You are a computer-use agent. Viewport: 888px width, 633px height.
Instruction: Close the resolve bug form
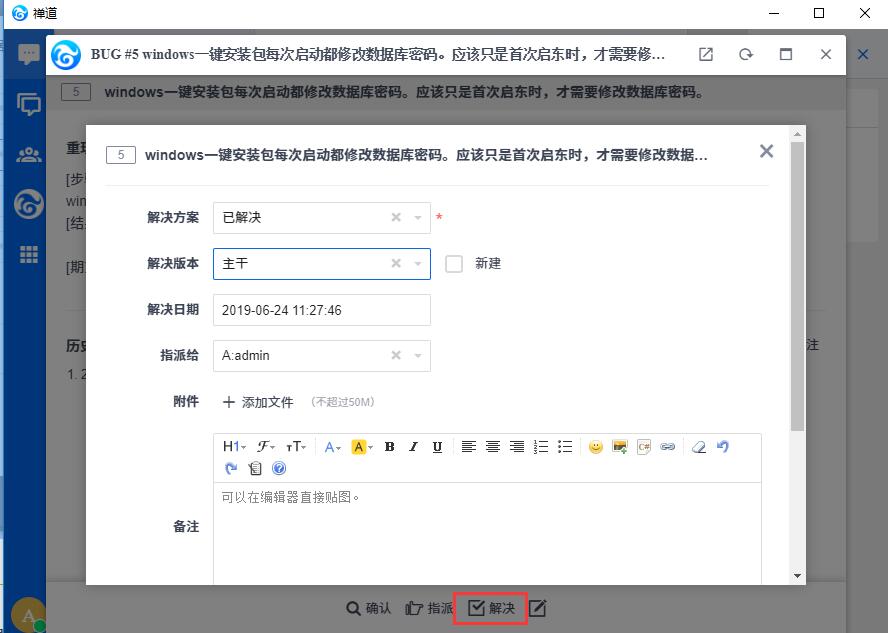coord(766,151)
